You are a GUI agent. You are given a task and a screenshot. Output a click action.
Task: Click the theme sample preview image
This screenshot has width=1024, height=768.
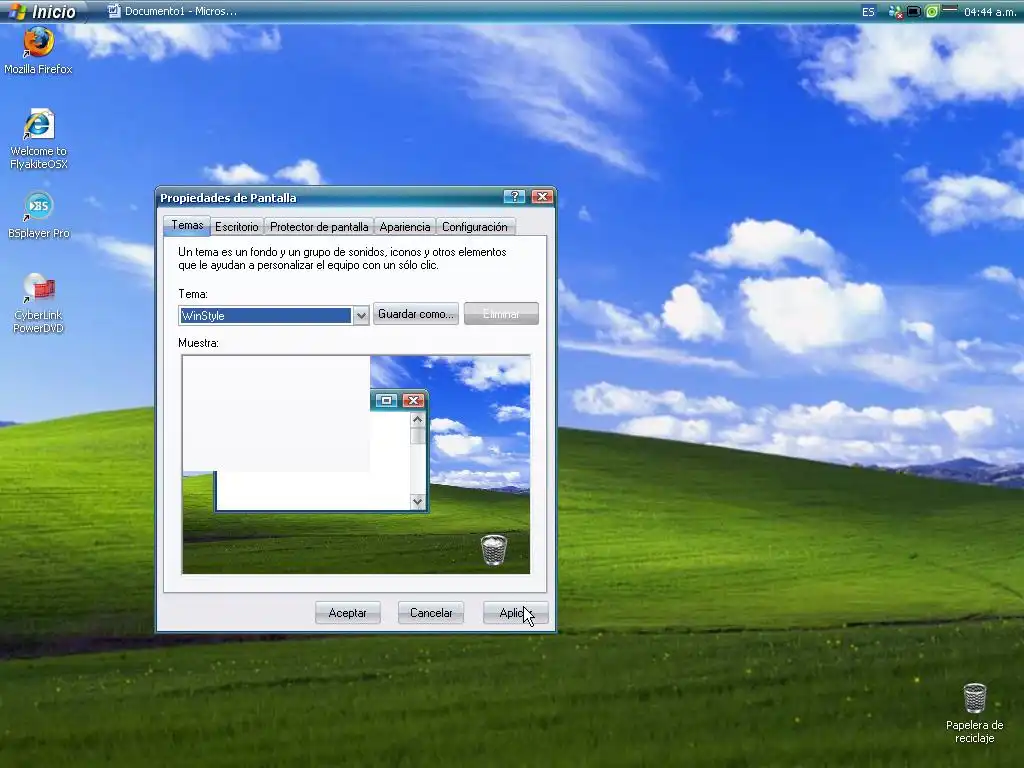tap(356, 464)
